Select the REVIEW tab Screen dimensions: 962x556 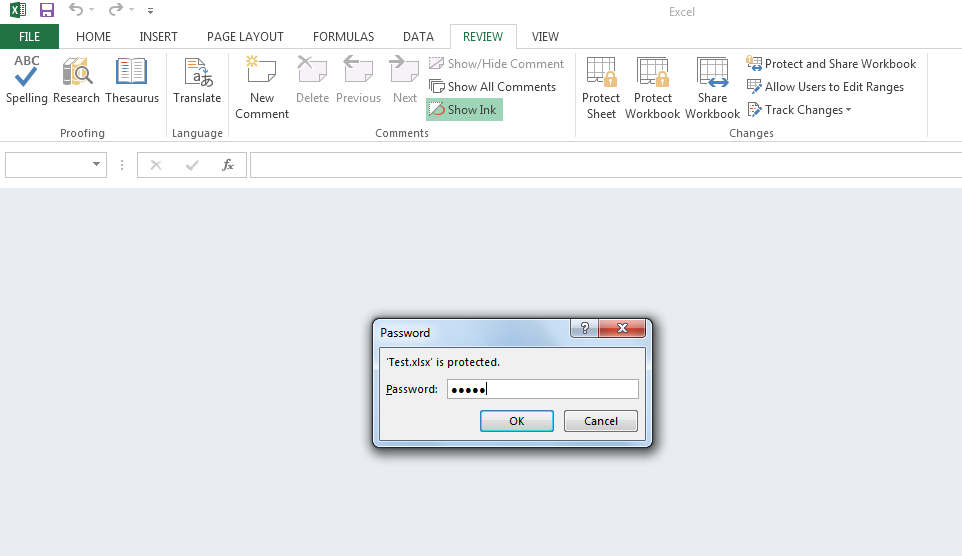click(483, 37)
